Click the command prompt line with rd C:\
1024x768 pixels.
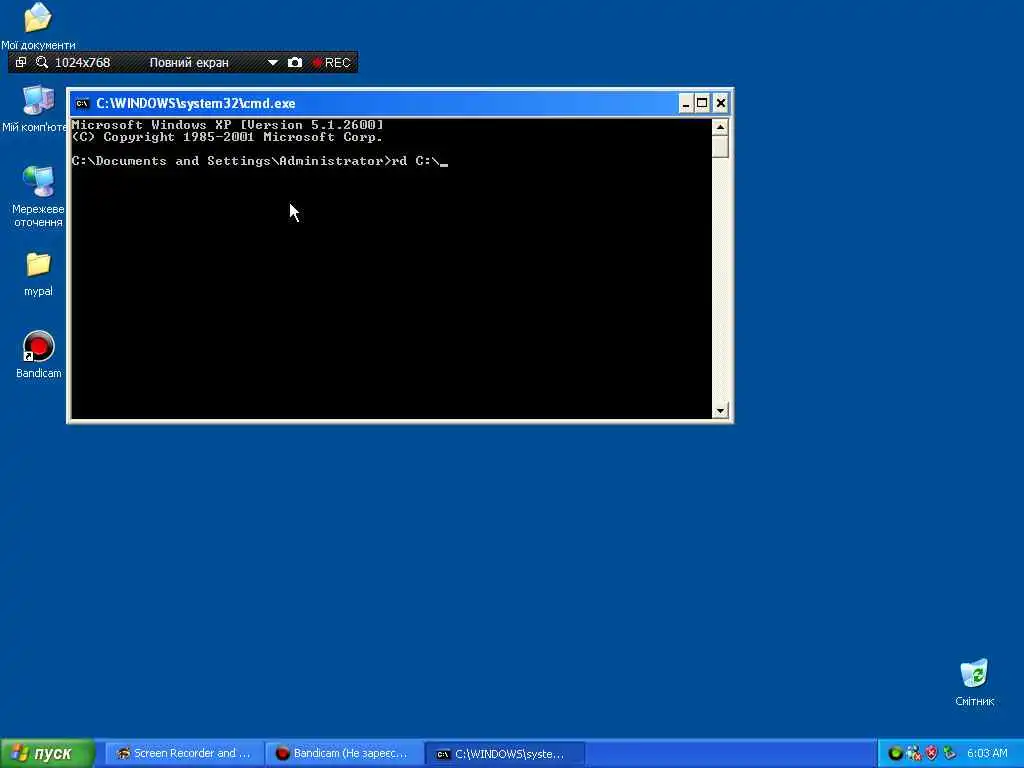(260, 161)
